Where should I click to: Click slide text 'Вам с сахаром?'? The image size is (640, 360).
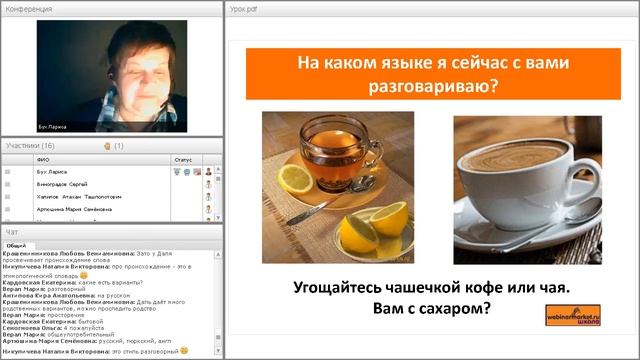[431, 308]
